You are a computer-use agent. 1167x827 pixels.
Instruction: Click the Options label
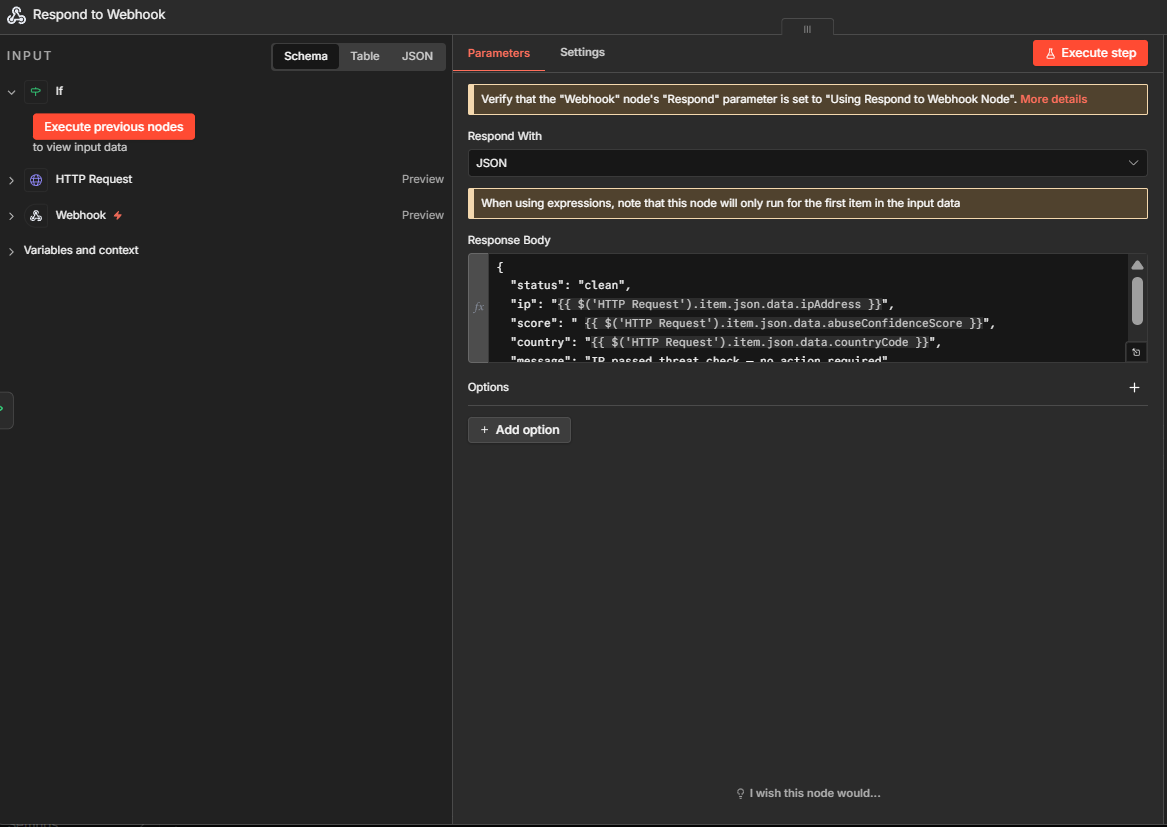(x=488, y=387)
